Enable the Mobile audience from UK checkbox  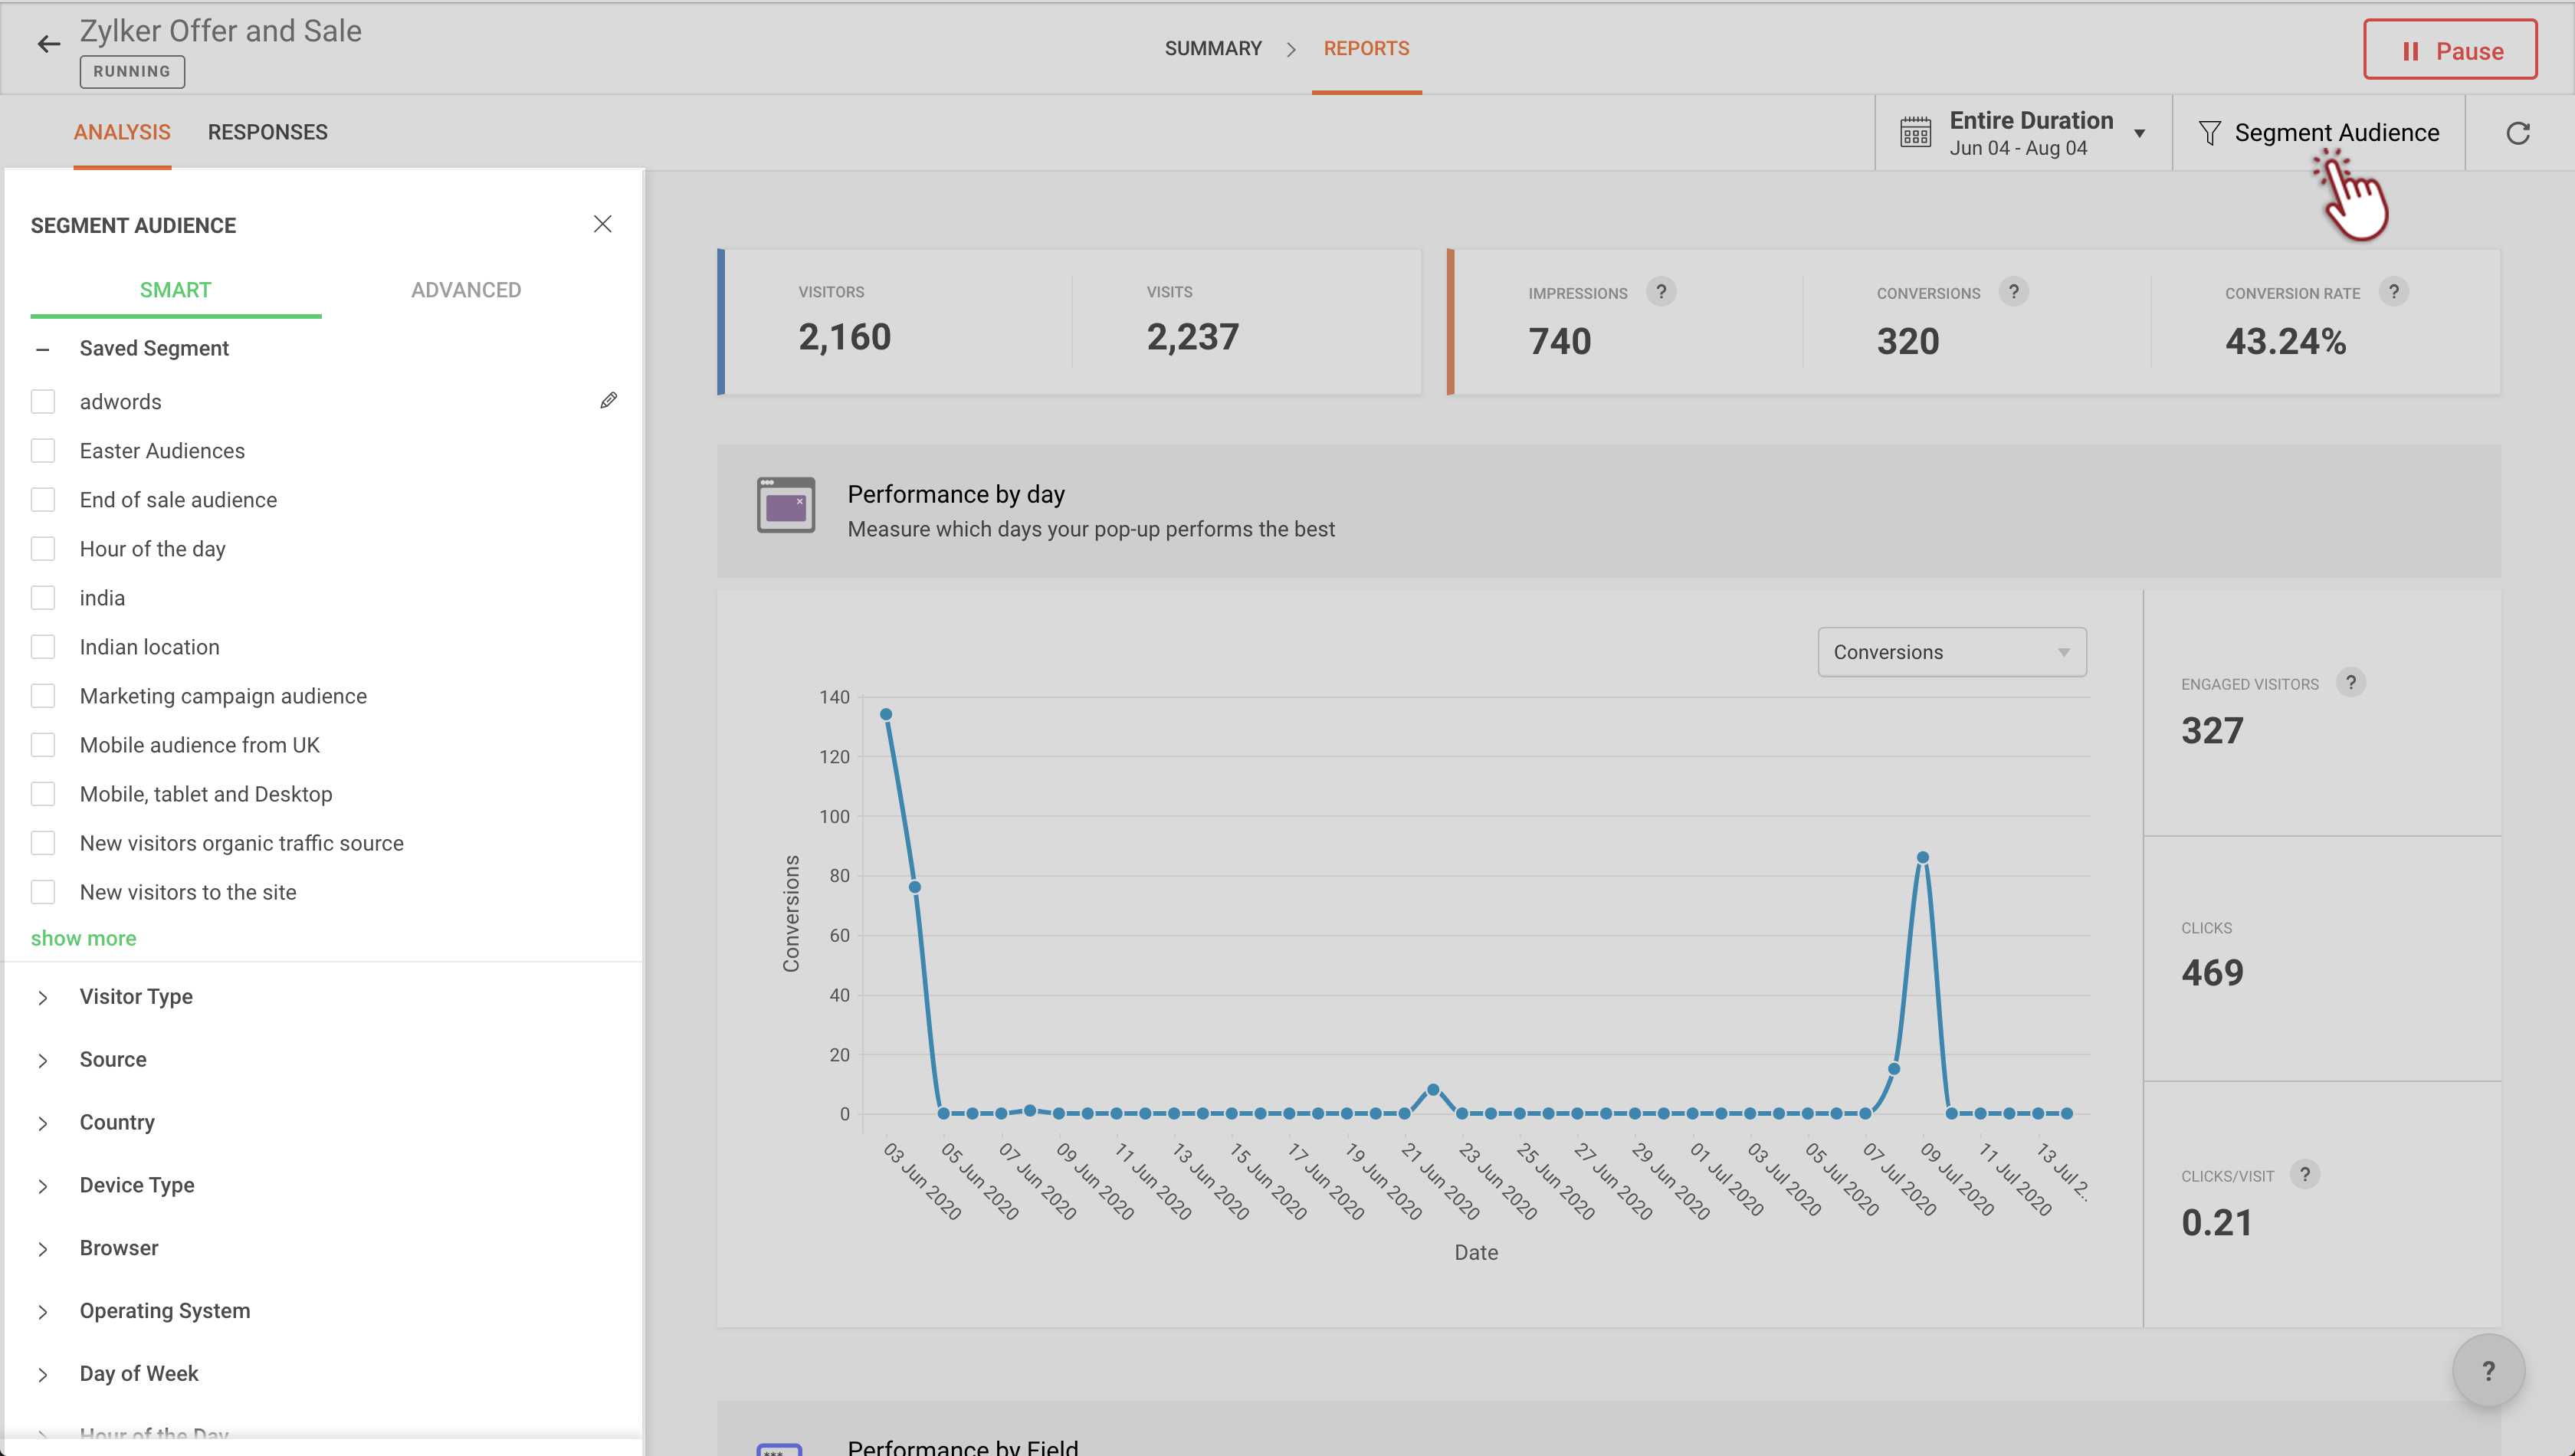click(43, 745)
